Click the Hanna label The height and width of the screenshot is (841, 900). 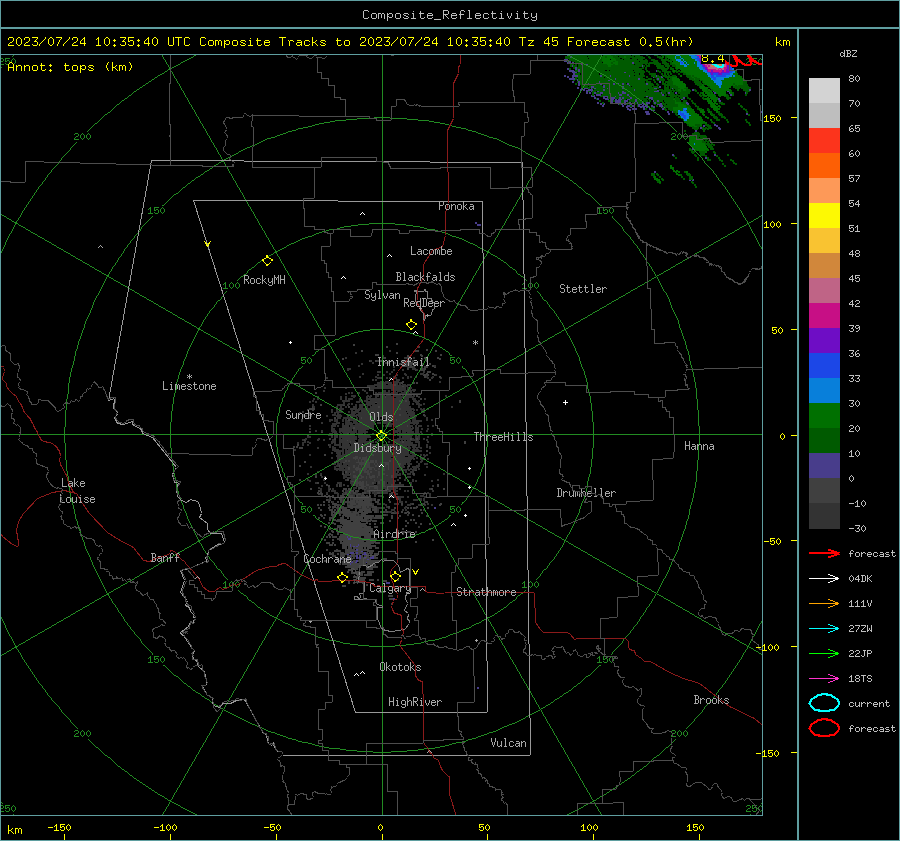click(x=699, y=446)
